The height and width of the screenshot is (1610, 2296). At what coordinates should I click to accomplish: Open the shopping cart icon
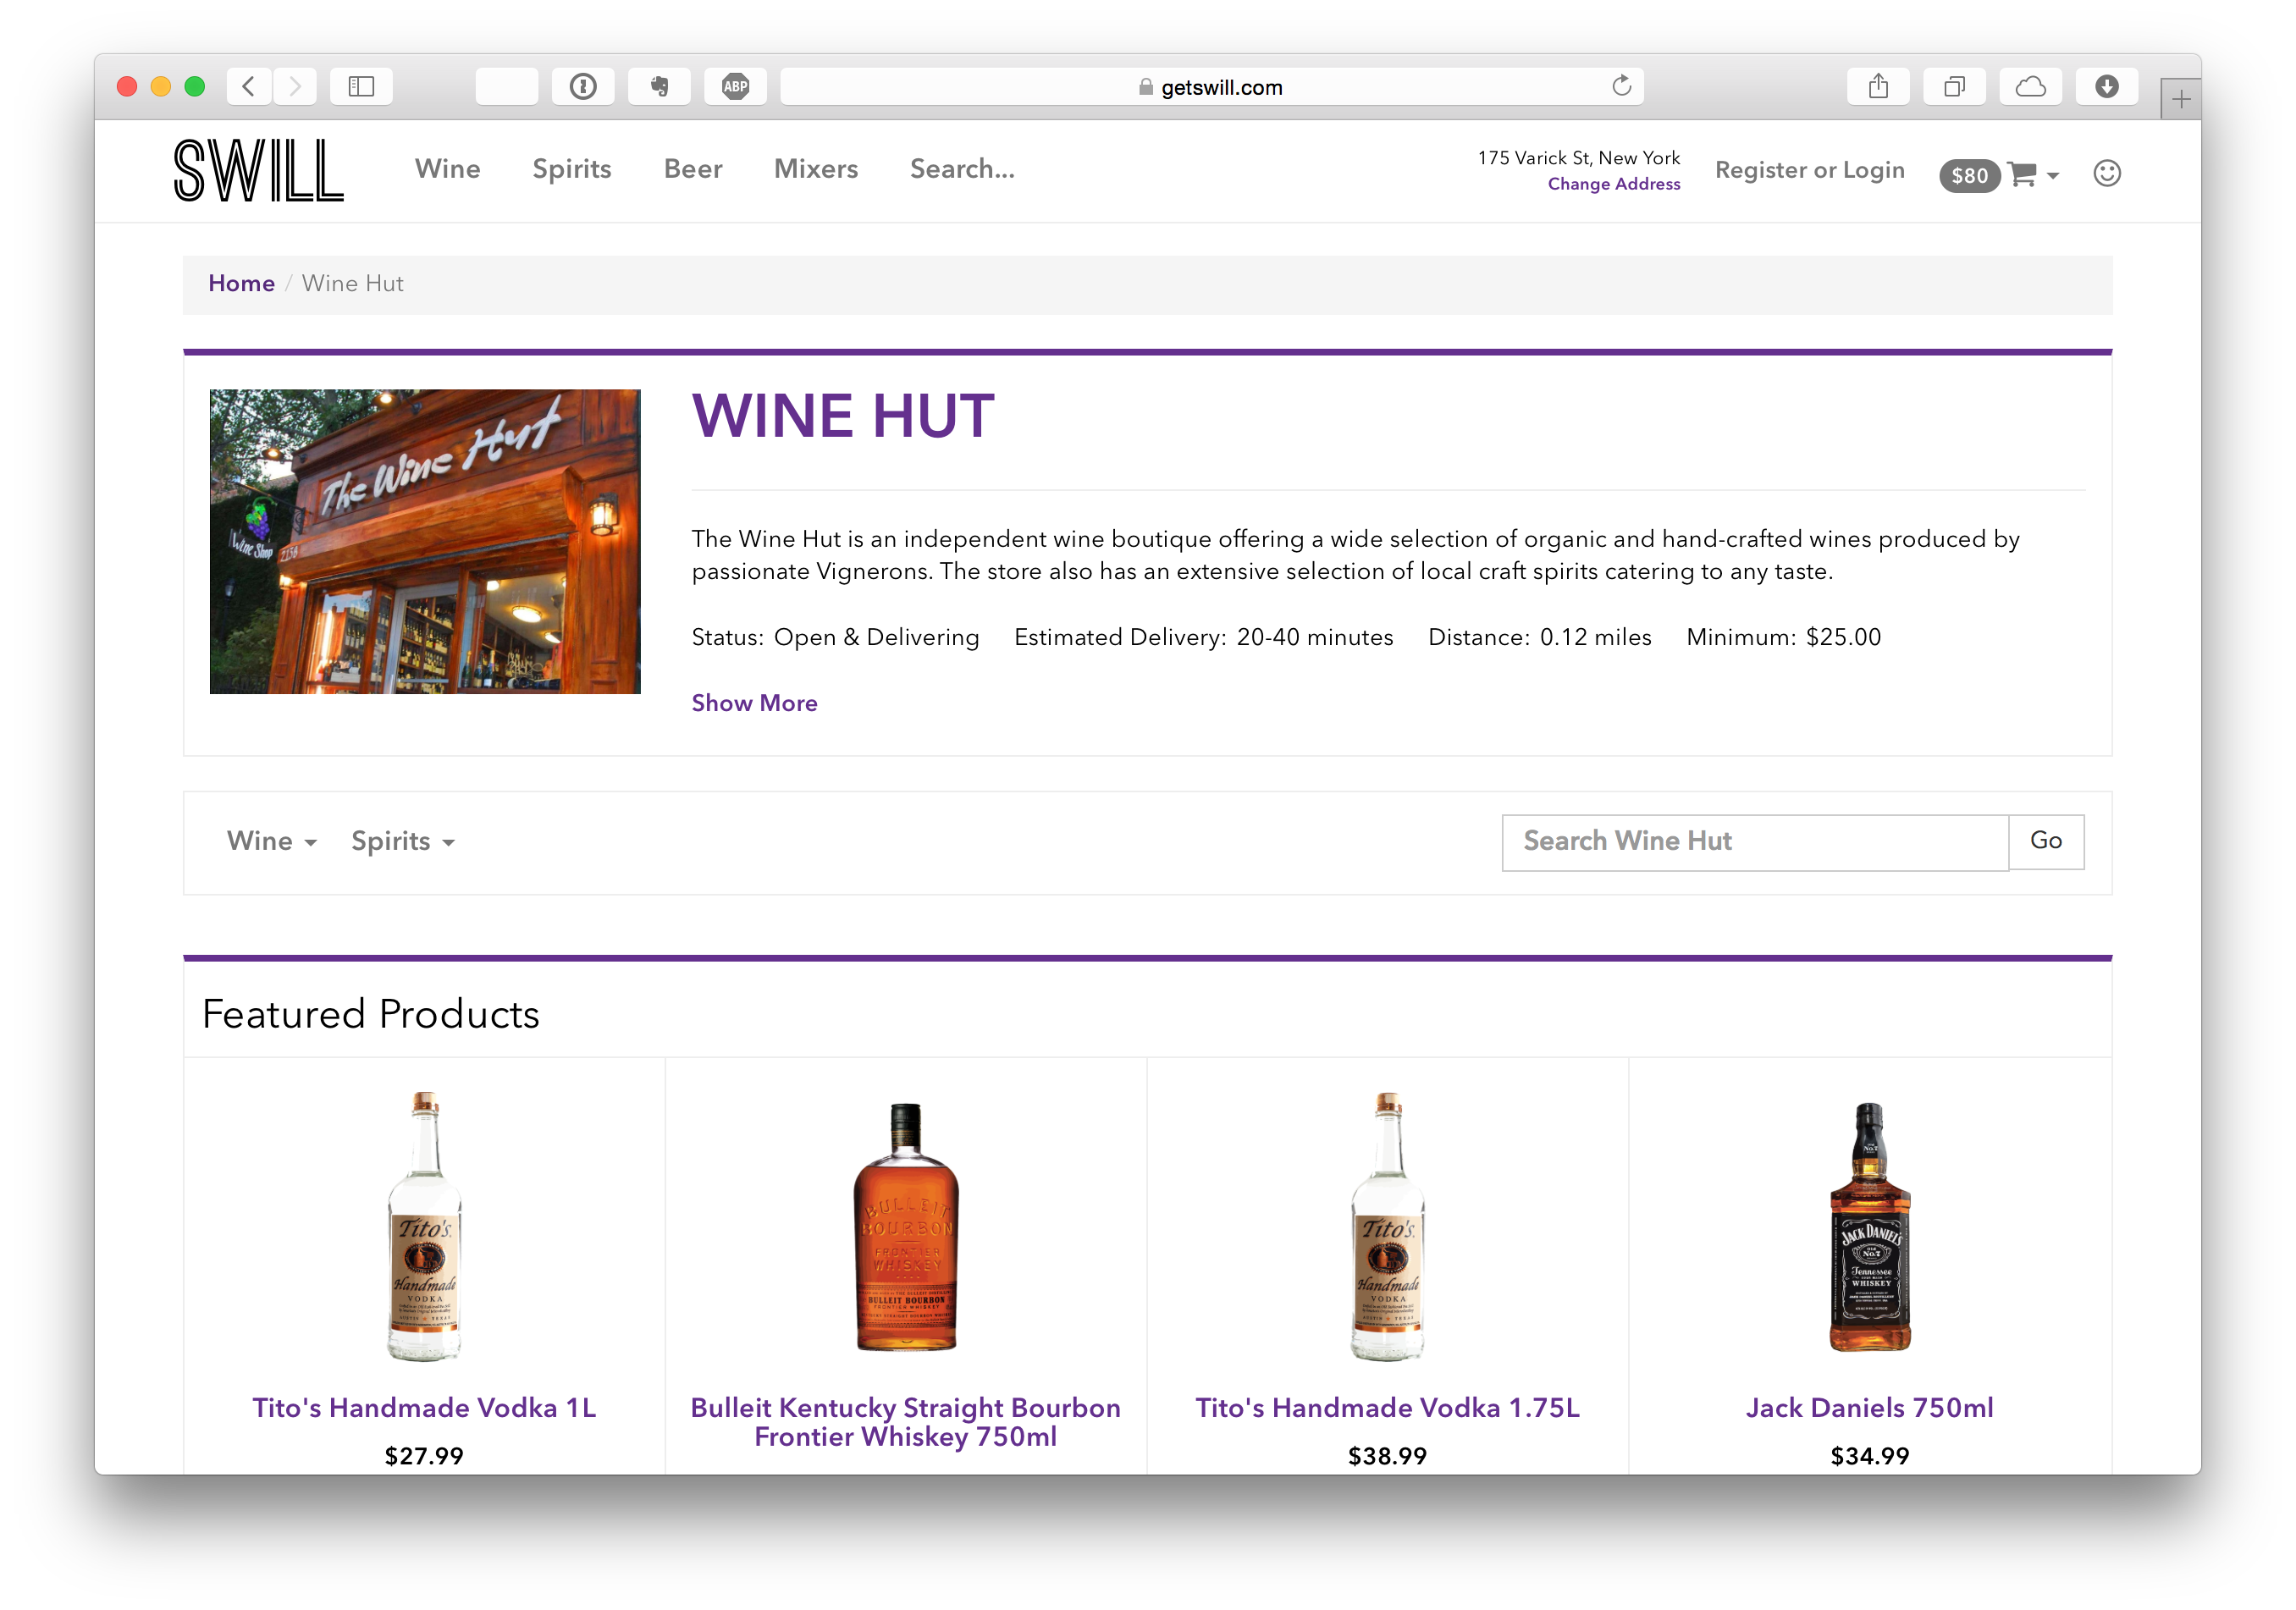point(2022,174)
